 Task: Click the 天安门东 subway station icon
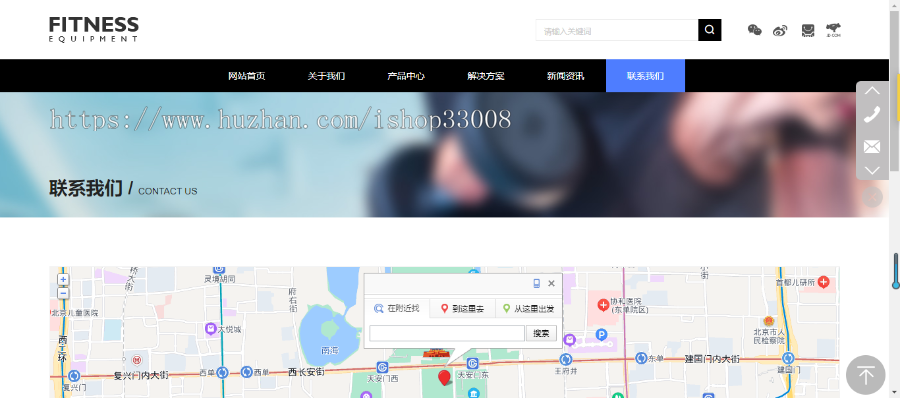click(x=472, y=364)
